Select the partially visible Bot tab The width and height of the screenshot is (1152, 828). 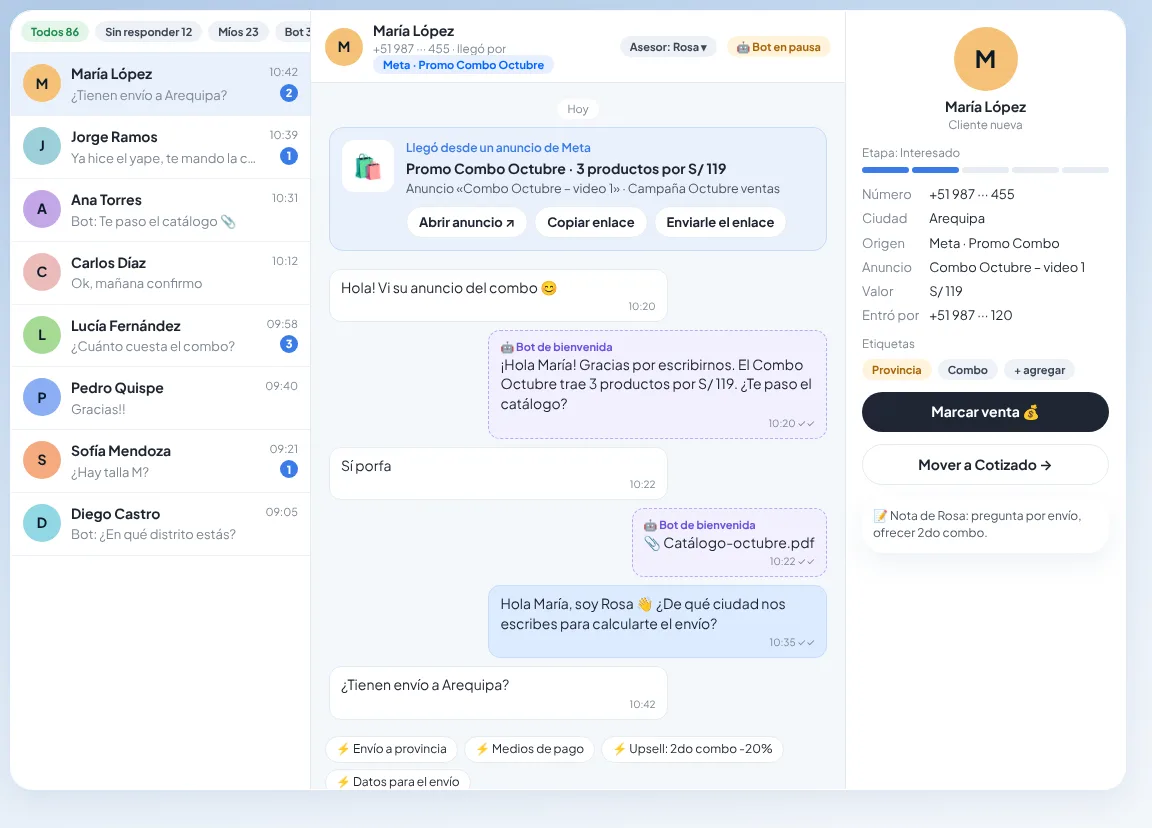point(294,32)
